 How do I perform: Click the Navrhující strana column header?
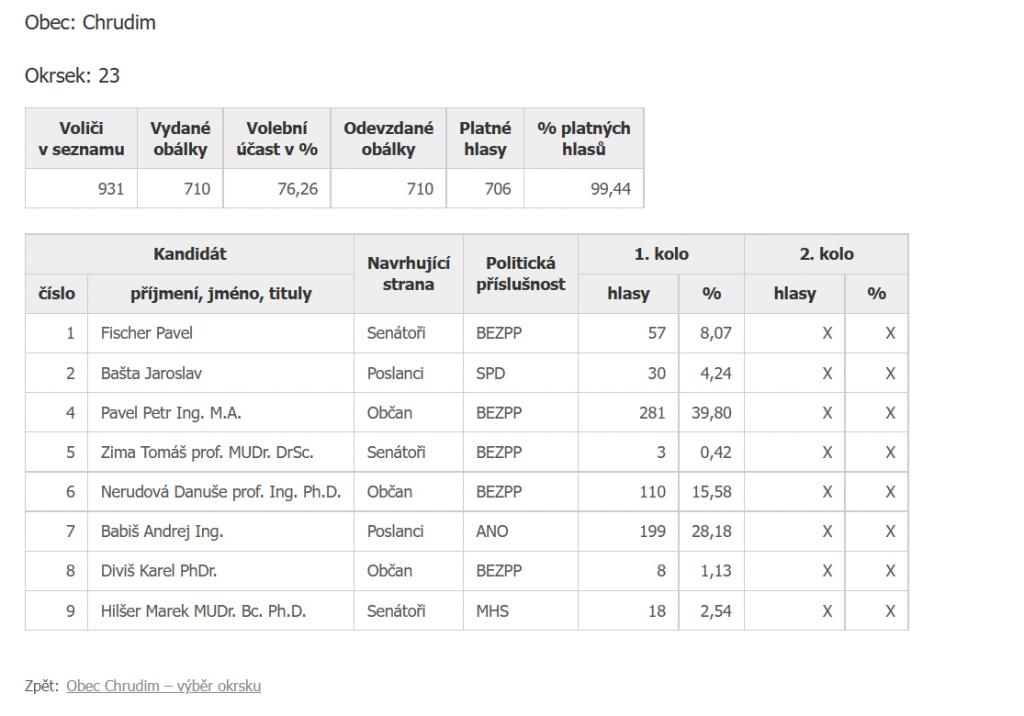409,274
